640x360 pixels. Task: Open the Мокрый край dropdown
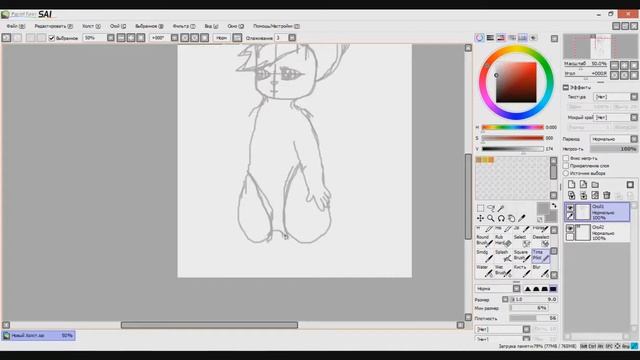616,118
